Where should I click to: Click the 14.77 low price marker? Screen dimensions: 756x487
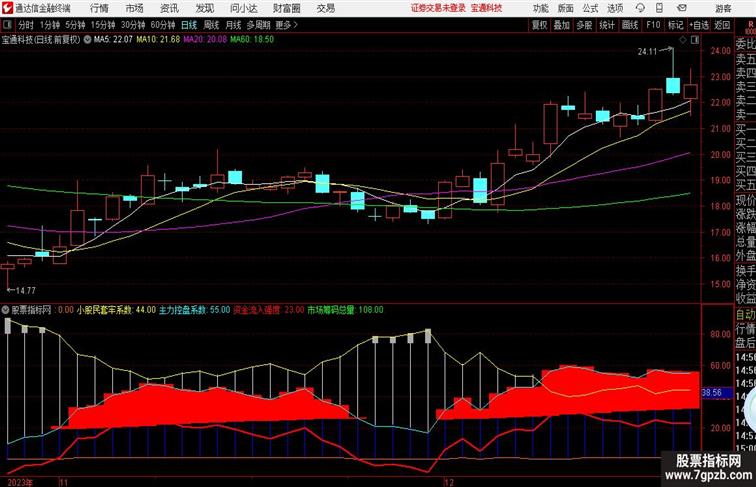[26, 290]
